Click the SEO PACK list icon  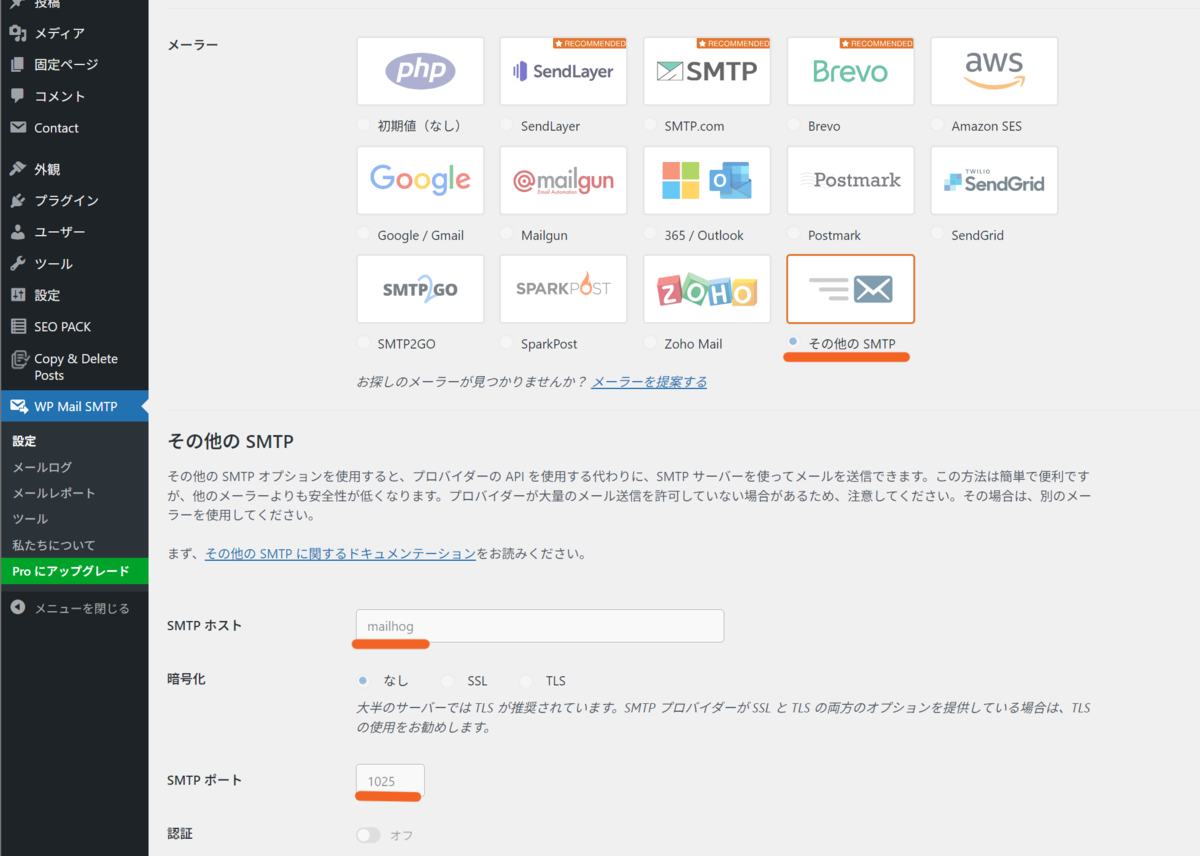(x=17, y=327)
